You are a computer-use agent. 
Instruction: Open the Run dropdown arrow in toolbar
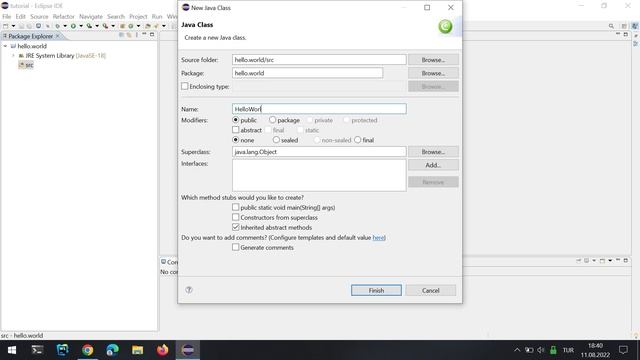point(81,26)
